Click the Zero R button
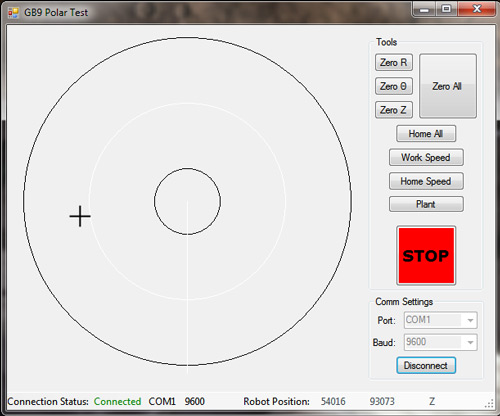Image resolution: width=500 pixels, height=416 pixels. coord(394,62)
